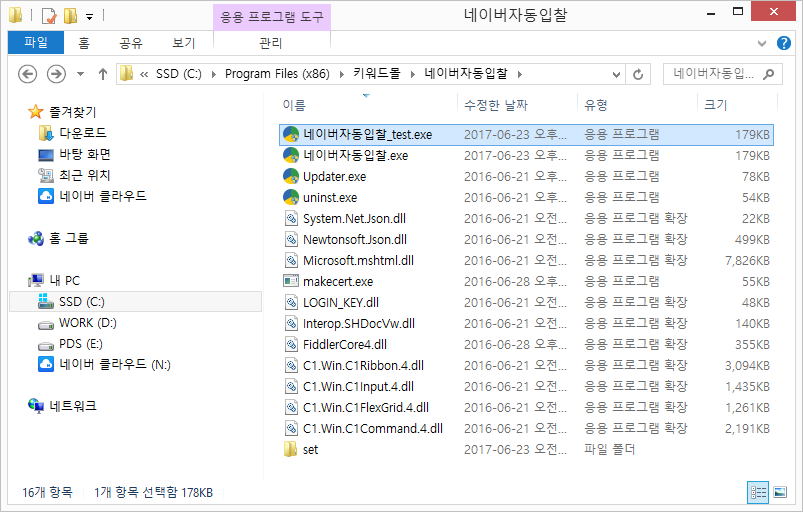Open the quick access toolbar customize dropdown
Screen dimensions: 803x512
tap(89, 17)
